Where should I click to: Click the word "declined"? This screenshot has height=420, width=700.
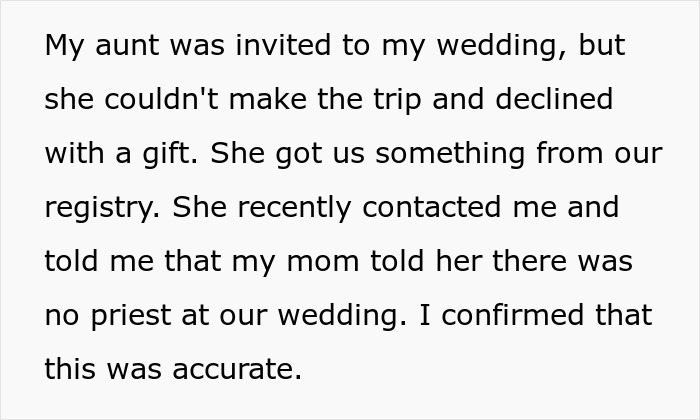pyautogui.click(x=558, y=100)
